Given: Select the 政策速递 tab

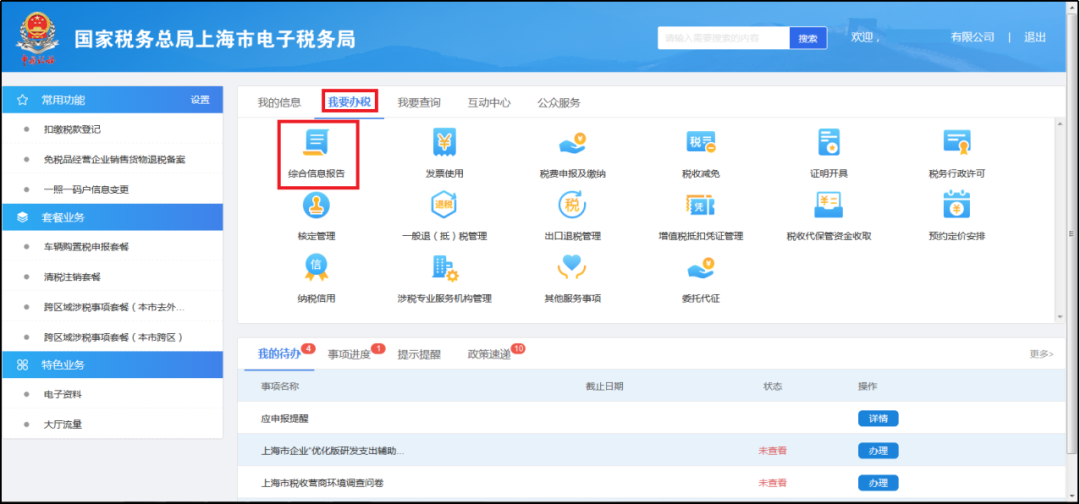Looking at the screenshot, I should (489, 355).
